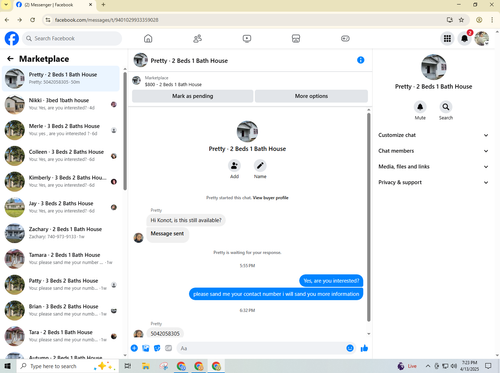Reload the browser page
This screenshot has height=373, width=500.
point(32,20)
